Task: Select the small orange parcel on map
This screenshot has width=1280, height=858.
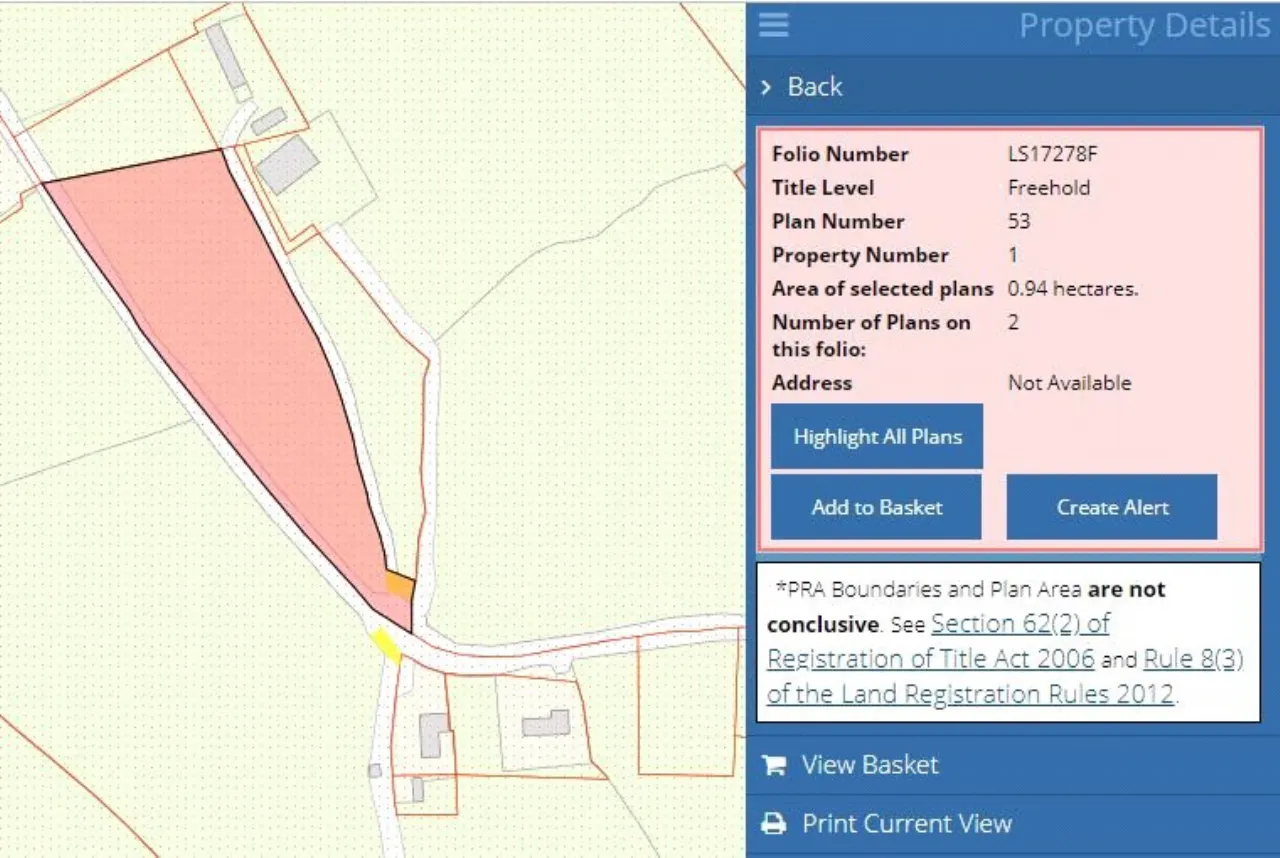Action: [x=400, y=585]
